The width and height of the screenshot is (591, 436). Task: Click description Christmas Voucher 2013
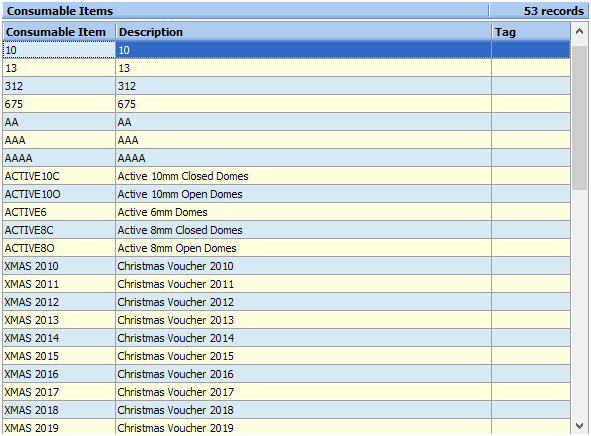click(x=303, y=320)
